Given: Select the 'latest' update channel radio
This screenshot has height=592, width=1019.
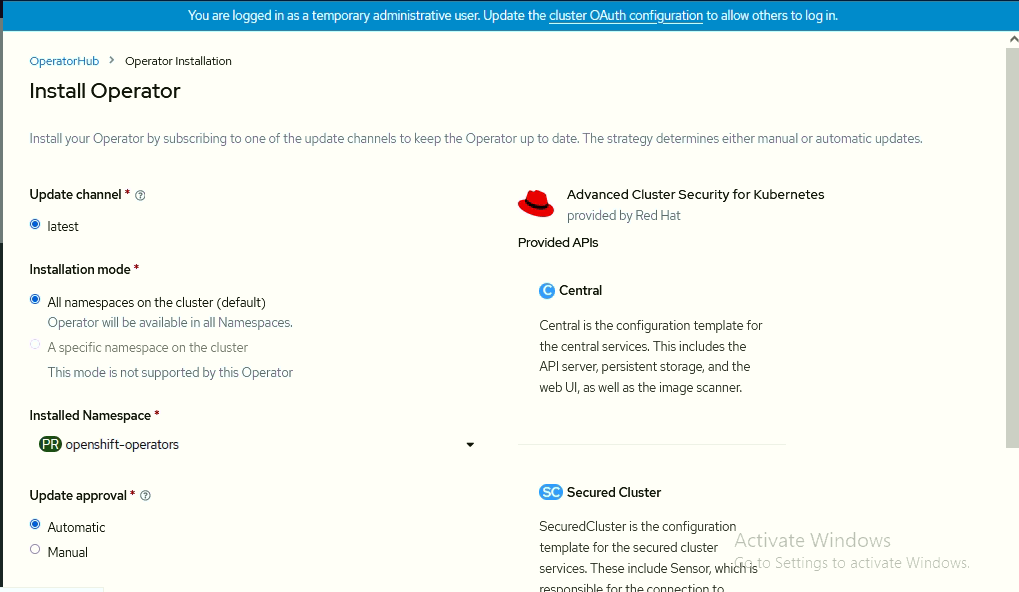Looking at the screenshot, I should (36, 225).
